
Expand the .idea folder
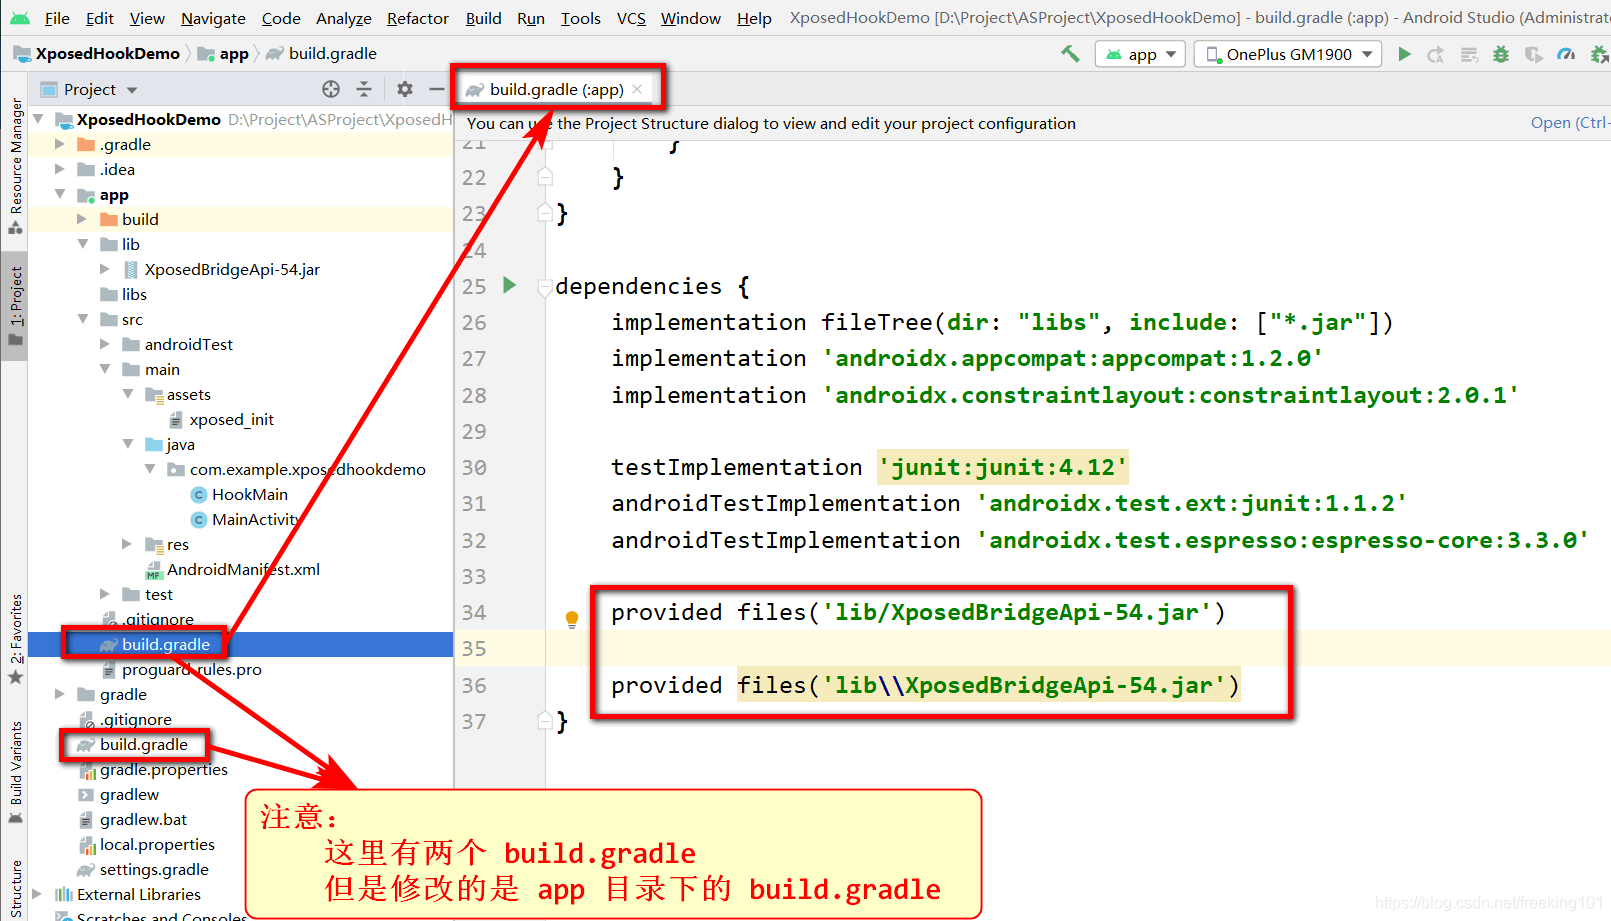click(x=60, y=169)
